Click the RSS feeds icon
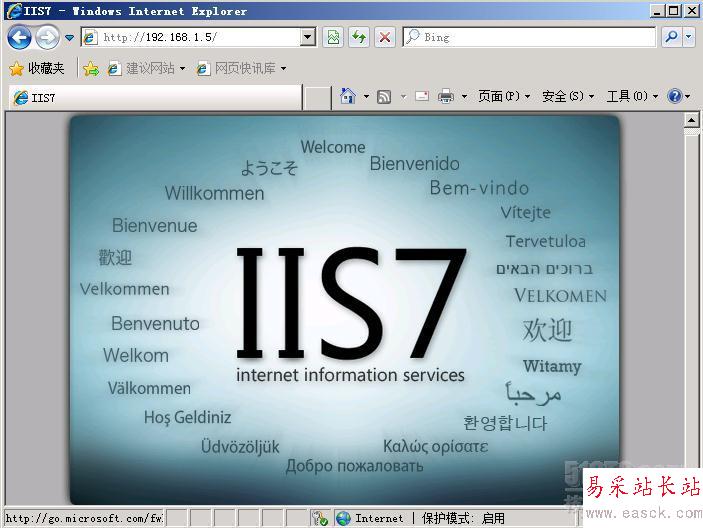 [384, 96]
